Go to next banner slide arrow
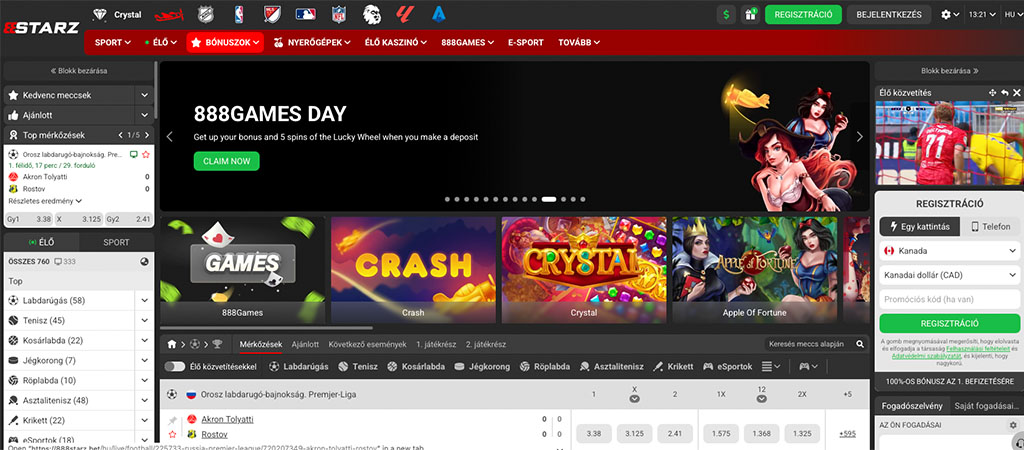Image resolution: width=1024 pixels, height=450 pixels. coord(859,137)
